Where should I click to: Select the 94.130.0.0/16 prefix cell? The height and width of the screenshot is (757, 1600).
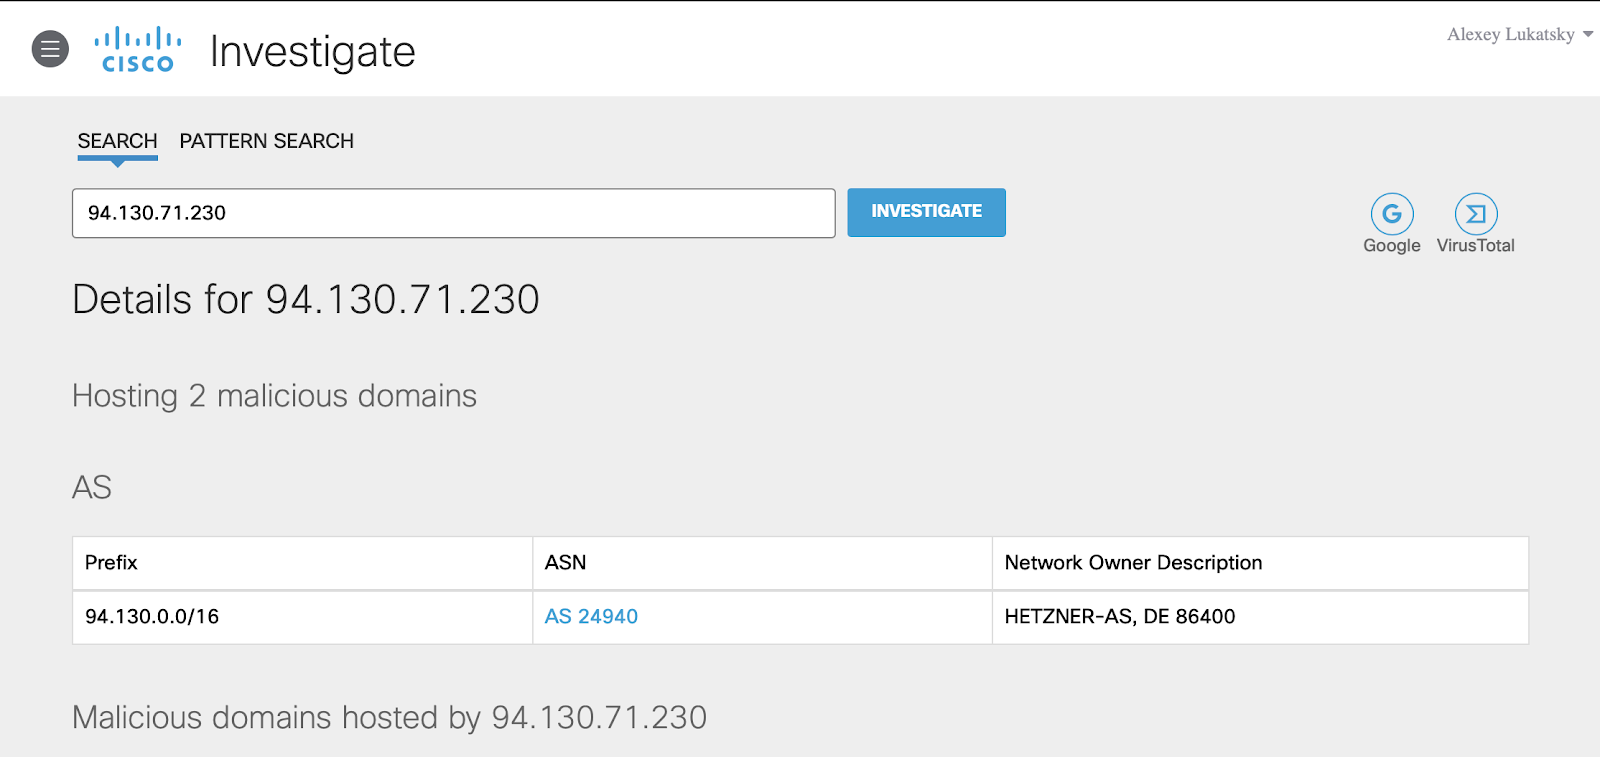point(152,617)
